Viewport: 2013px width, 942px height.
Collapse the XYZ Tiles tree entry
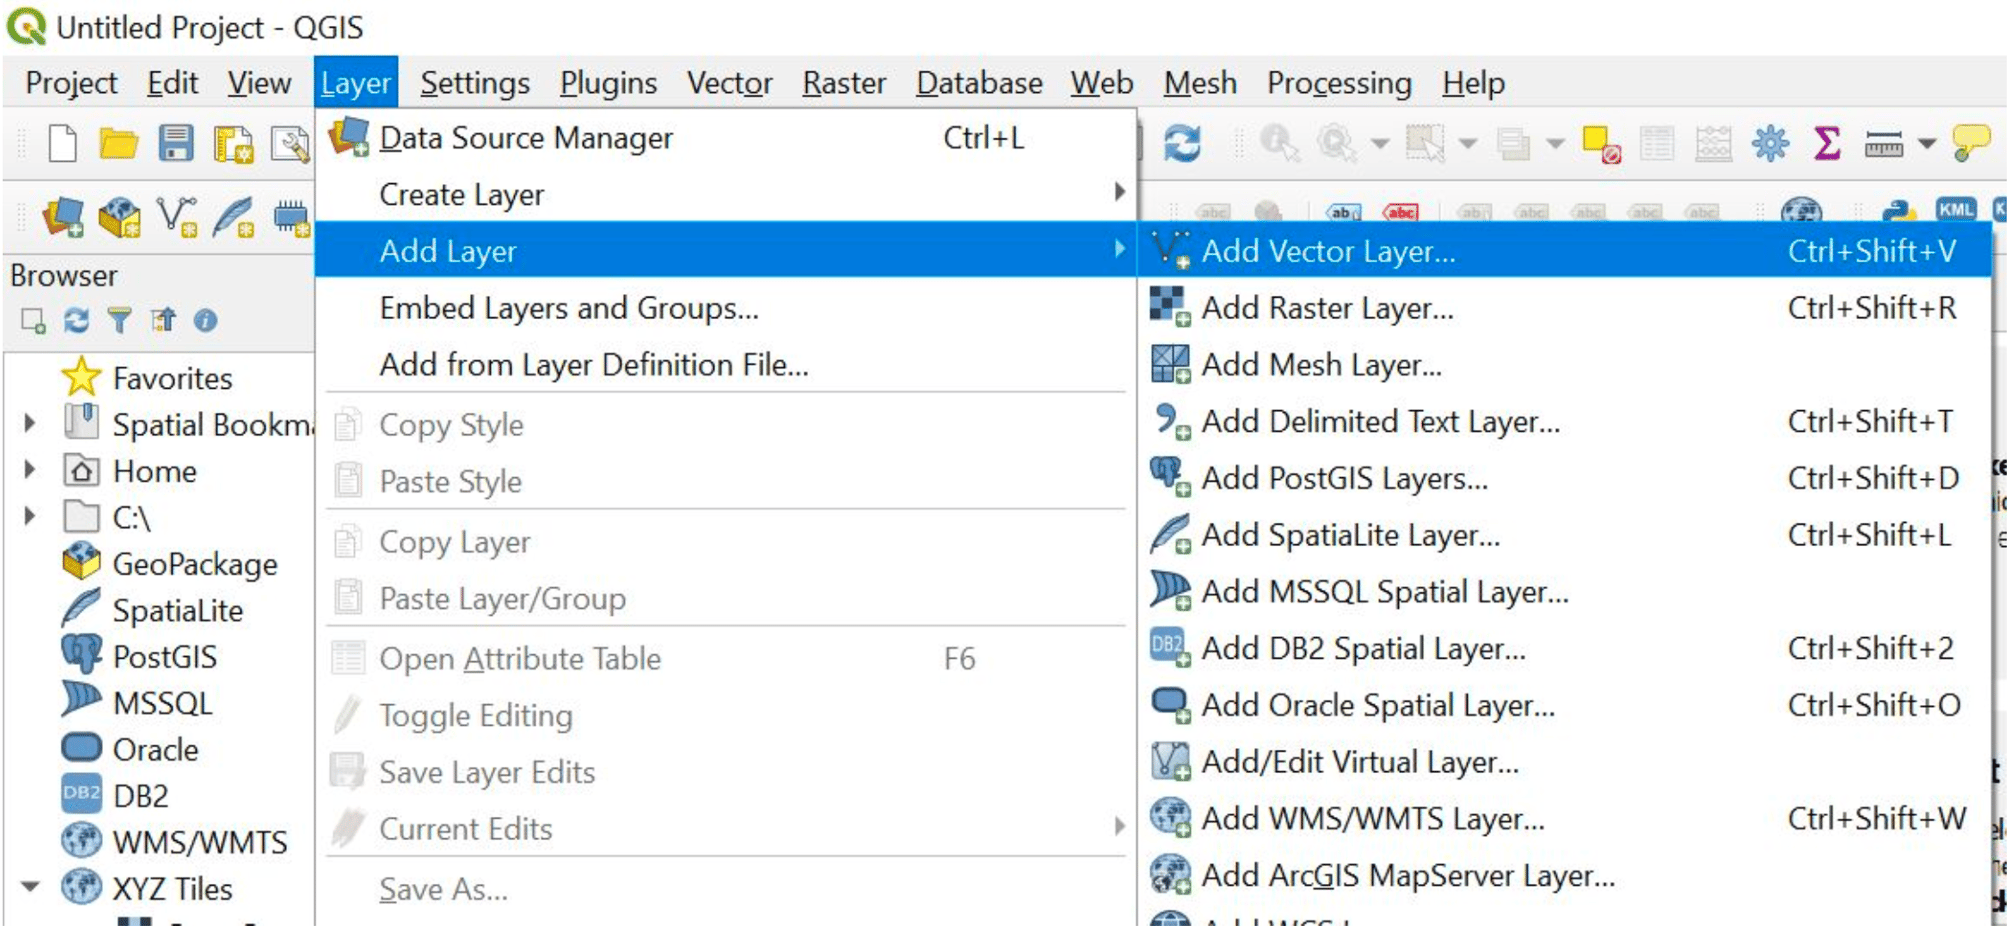[x=28, y=888]
